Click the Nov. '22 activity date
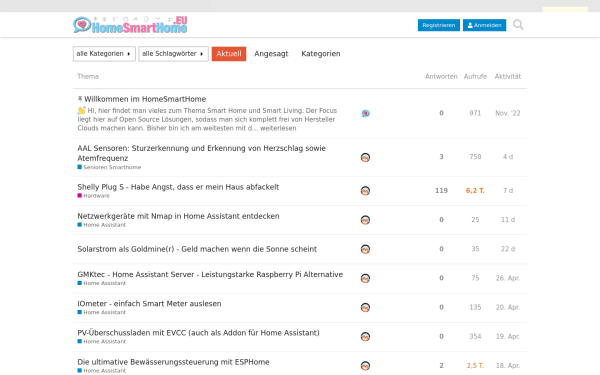Viewport: 600px width, 375px height. pyautogui.click(x=508, y=113)
